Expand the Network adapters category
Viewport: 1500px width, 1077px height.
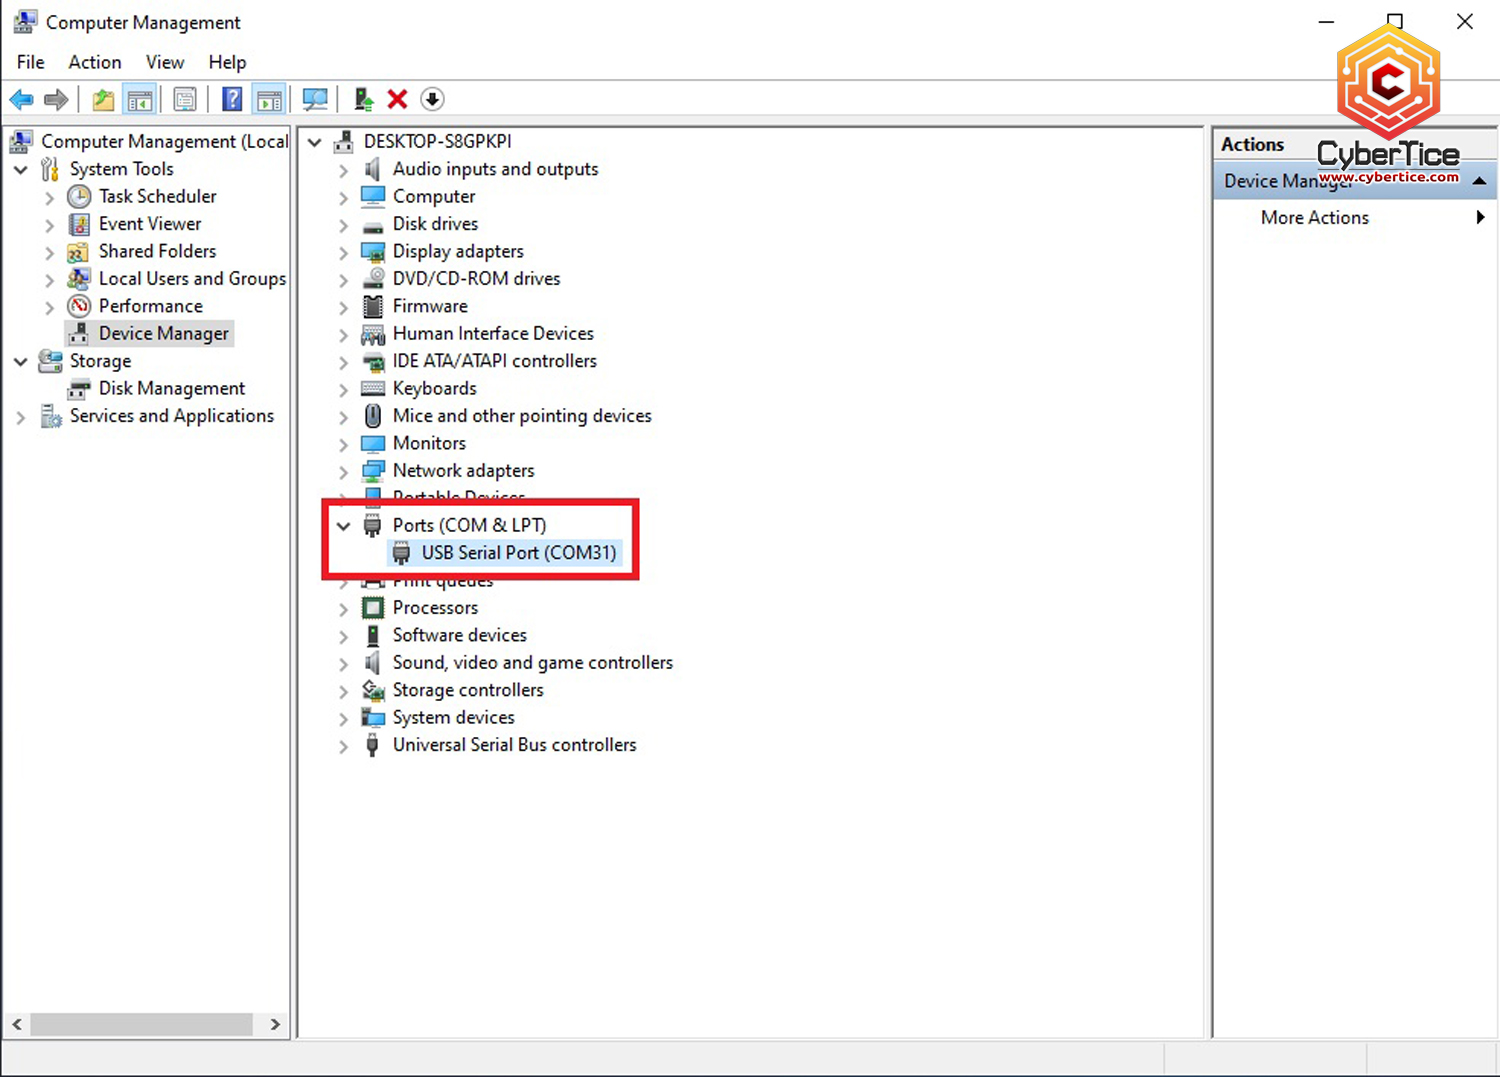click(x=344, y=471)
